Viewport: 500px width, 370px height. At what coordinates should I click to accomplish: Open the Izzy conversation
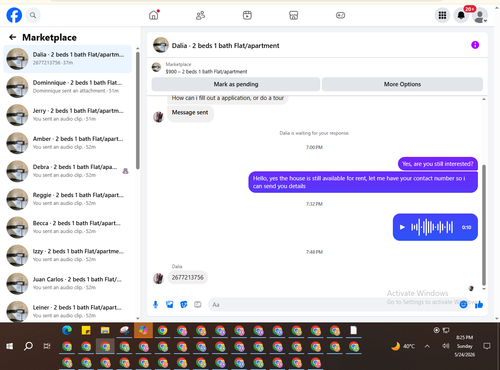[x=68, y=255]
